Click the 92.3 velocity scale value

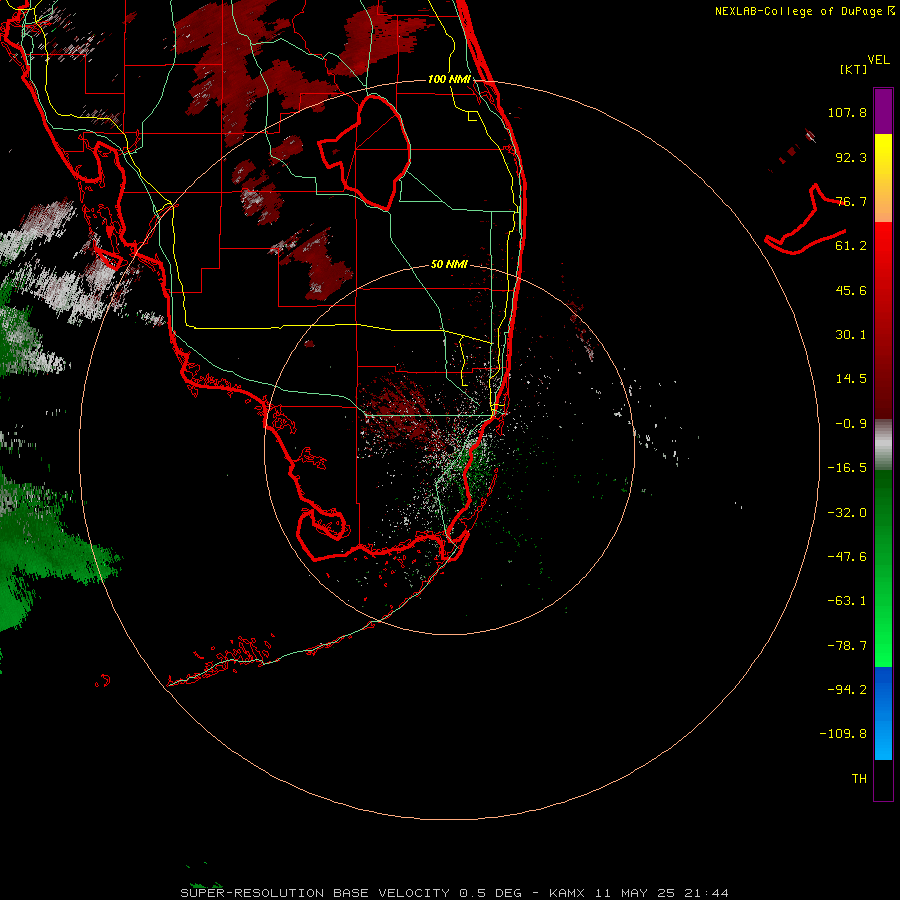[851, 157]
